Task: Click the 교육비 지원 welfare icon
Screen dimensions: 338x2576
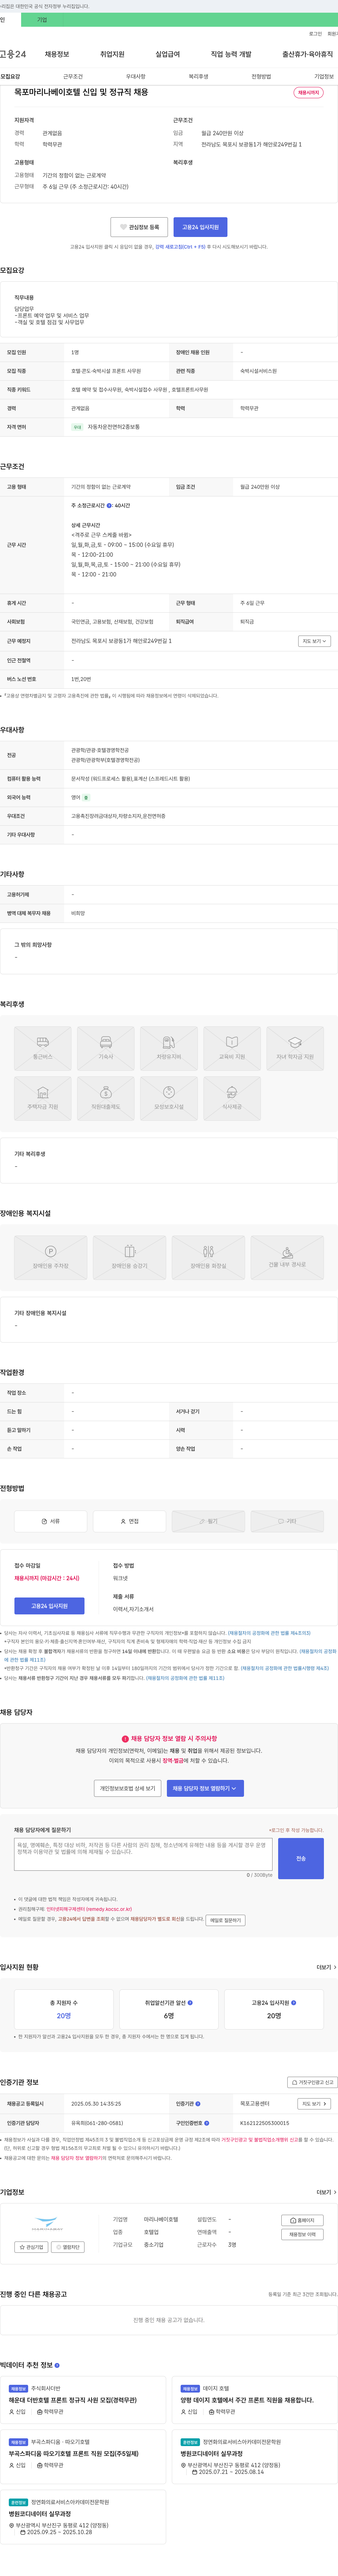Action: [x=232, y=1047]
